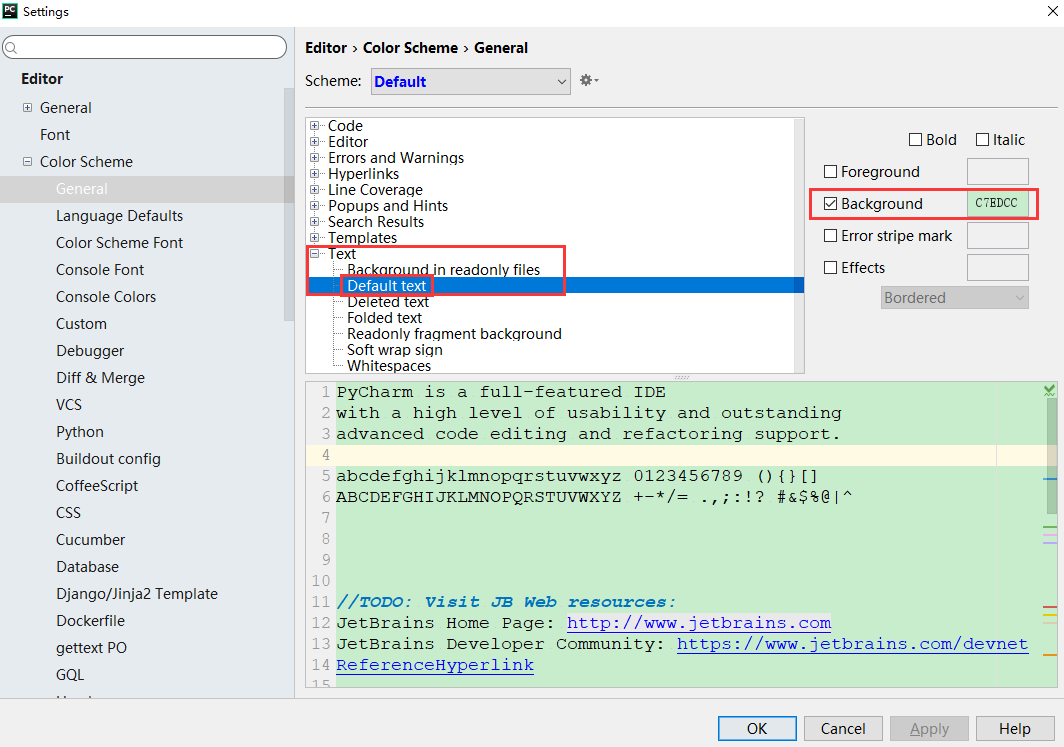Expand Popups and Hints node
Screen dimensions: 1064x747
click(x=314, y=206)
